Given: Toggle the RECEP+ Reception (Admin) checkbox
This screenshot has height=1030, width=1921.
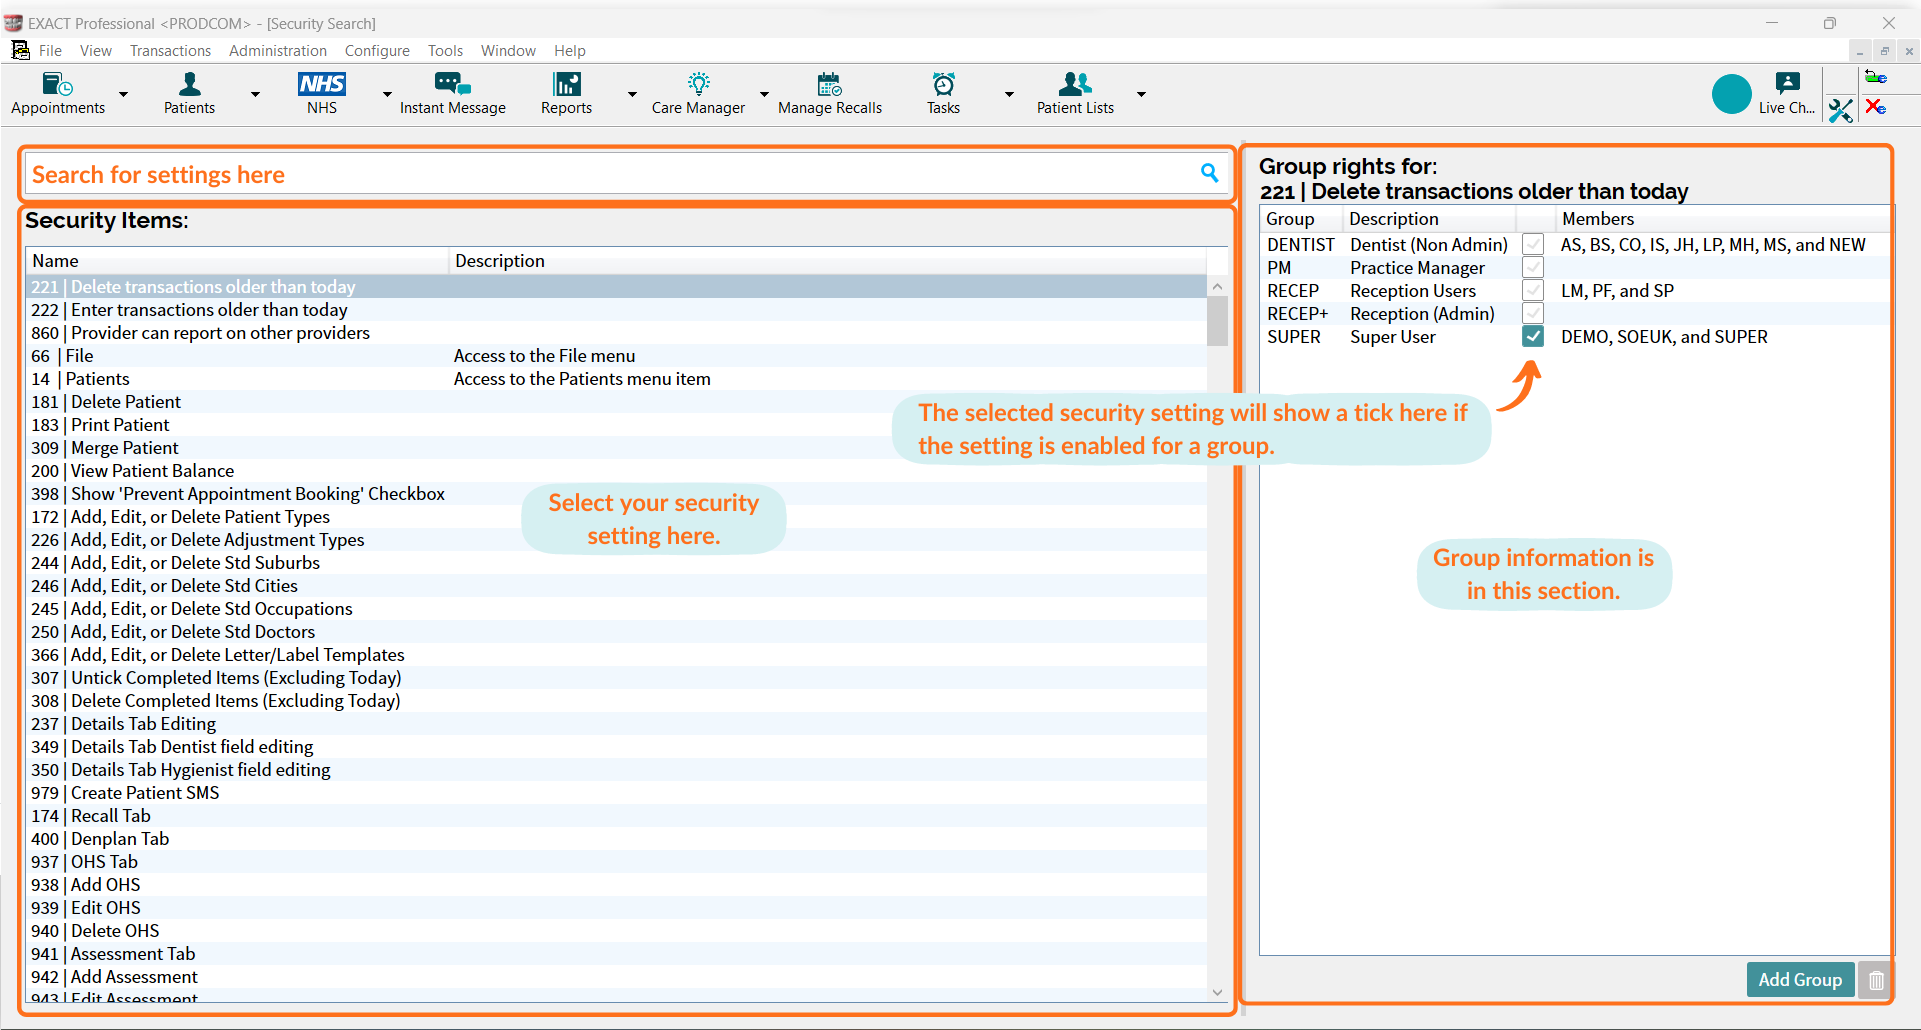Looking at the screenshot, I should tap(1532, 313).
